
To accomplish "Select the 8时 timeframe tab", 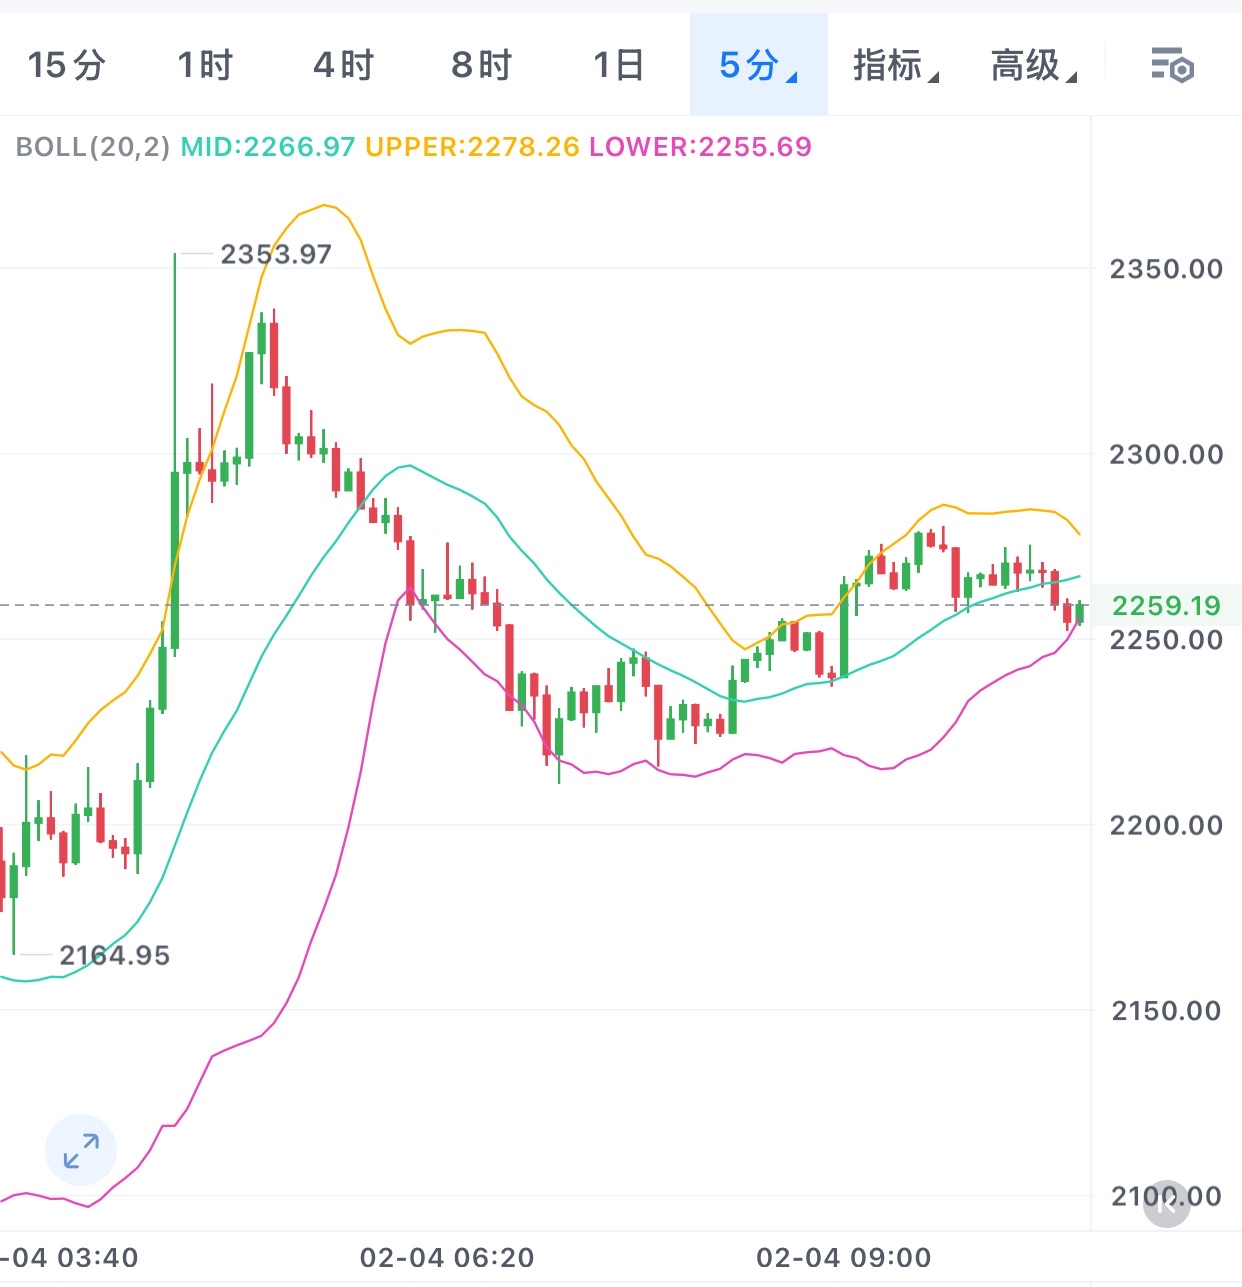I will [480, 65].
